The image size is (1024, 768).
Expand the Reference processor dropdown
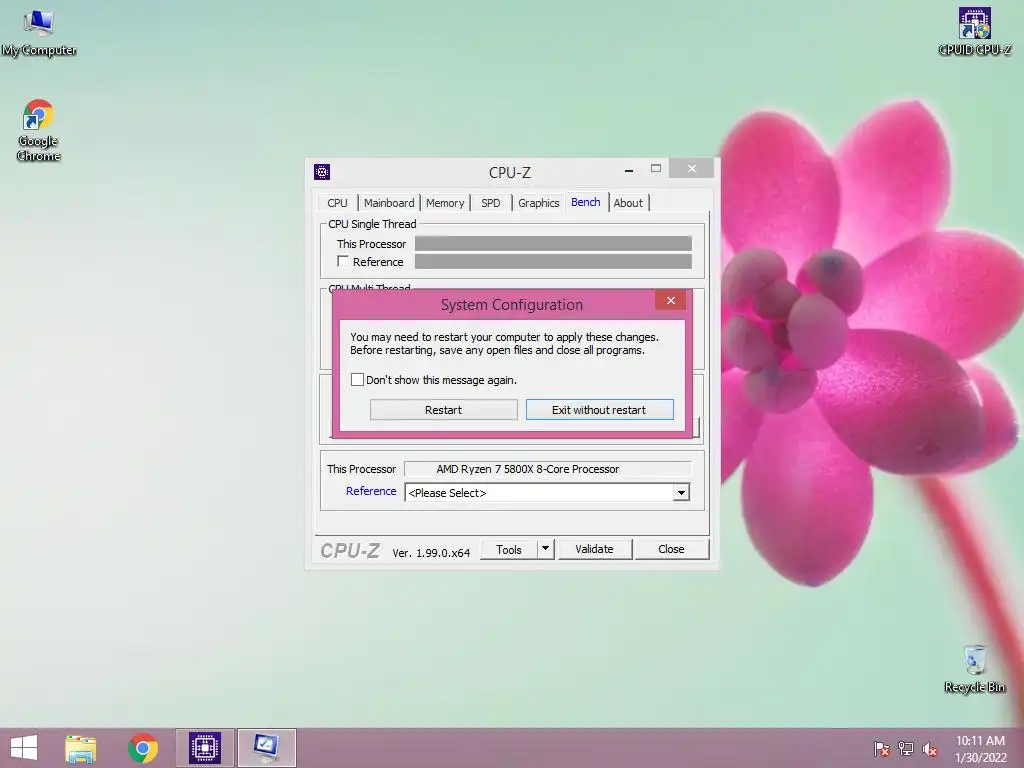[681, 492]
